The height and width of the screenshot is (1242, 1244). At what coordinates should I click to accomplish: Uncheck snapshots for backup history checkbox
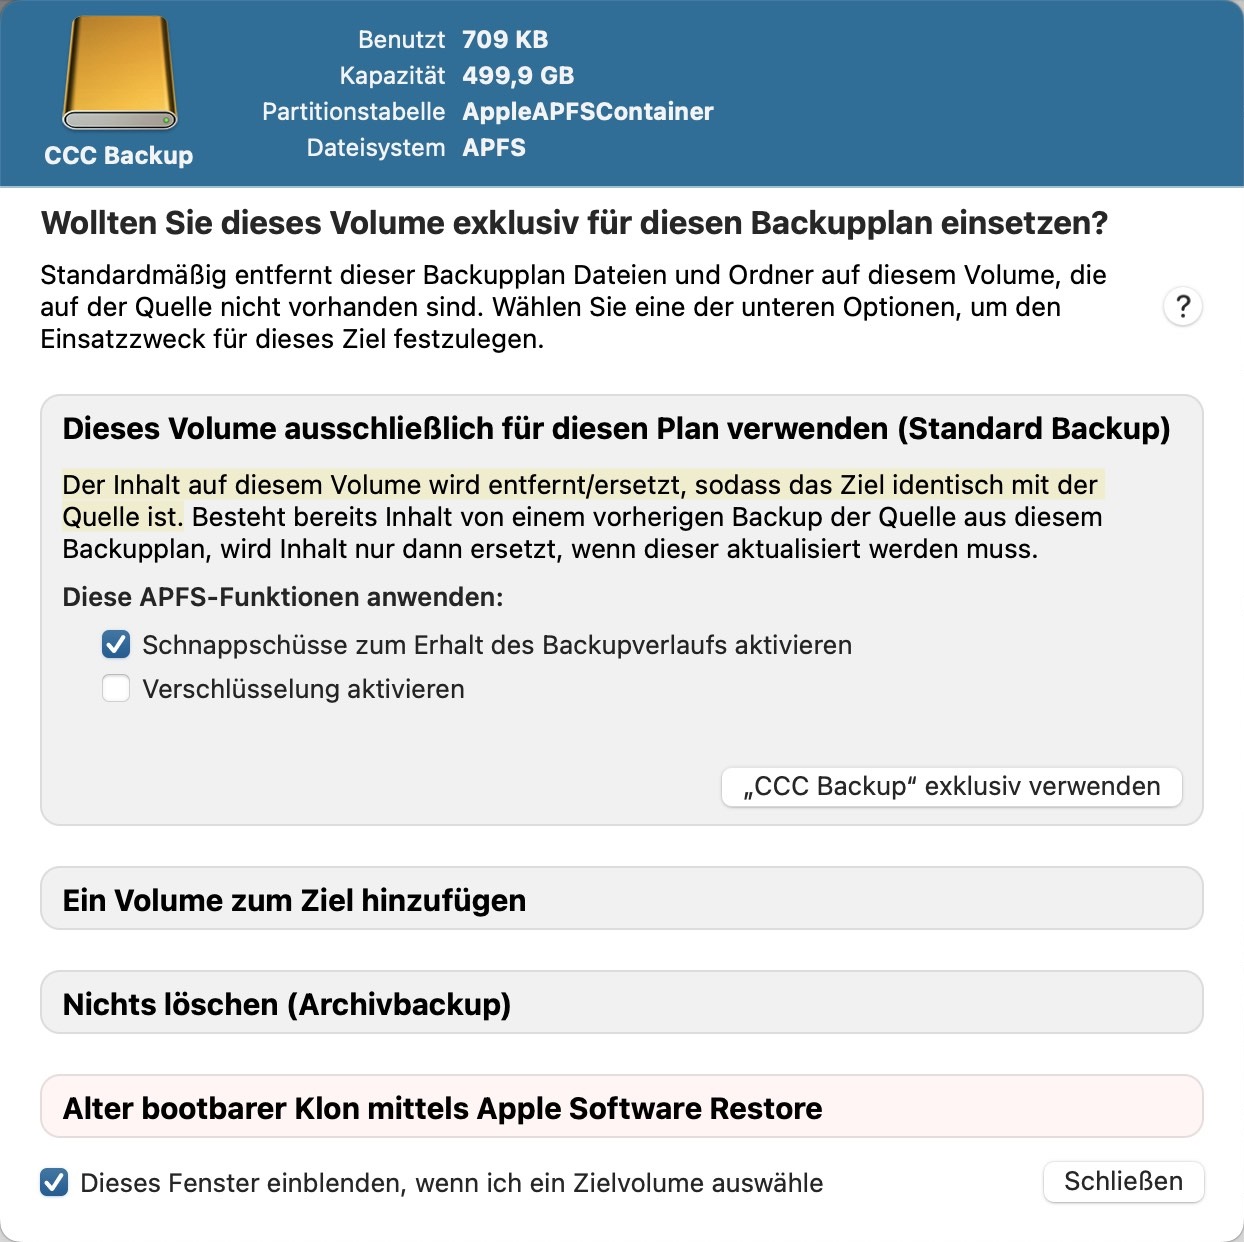point(116,645)
